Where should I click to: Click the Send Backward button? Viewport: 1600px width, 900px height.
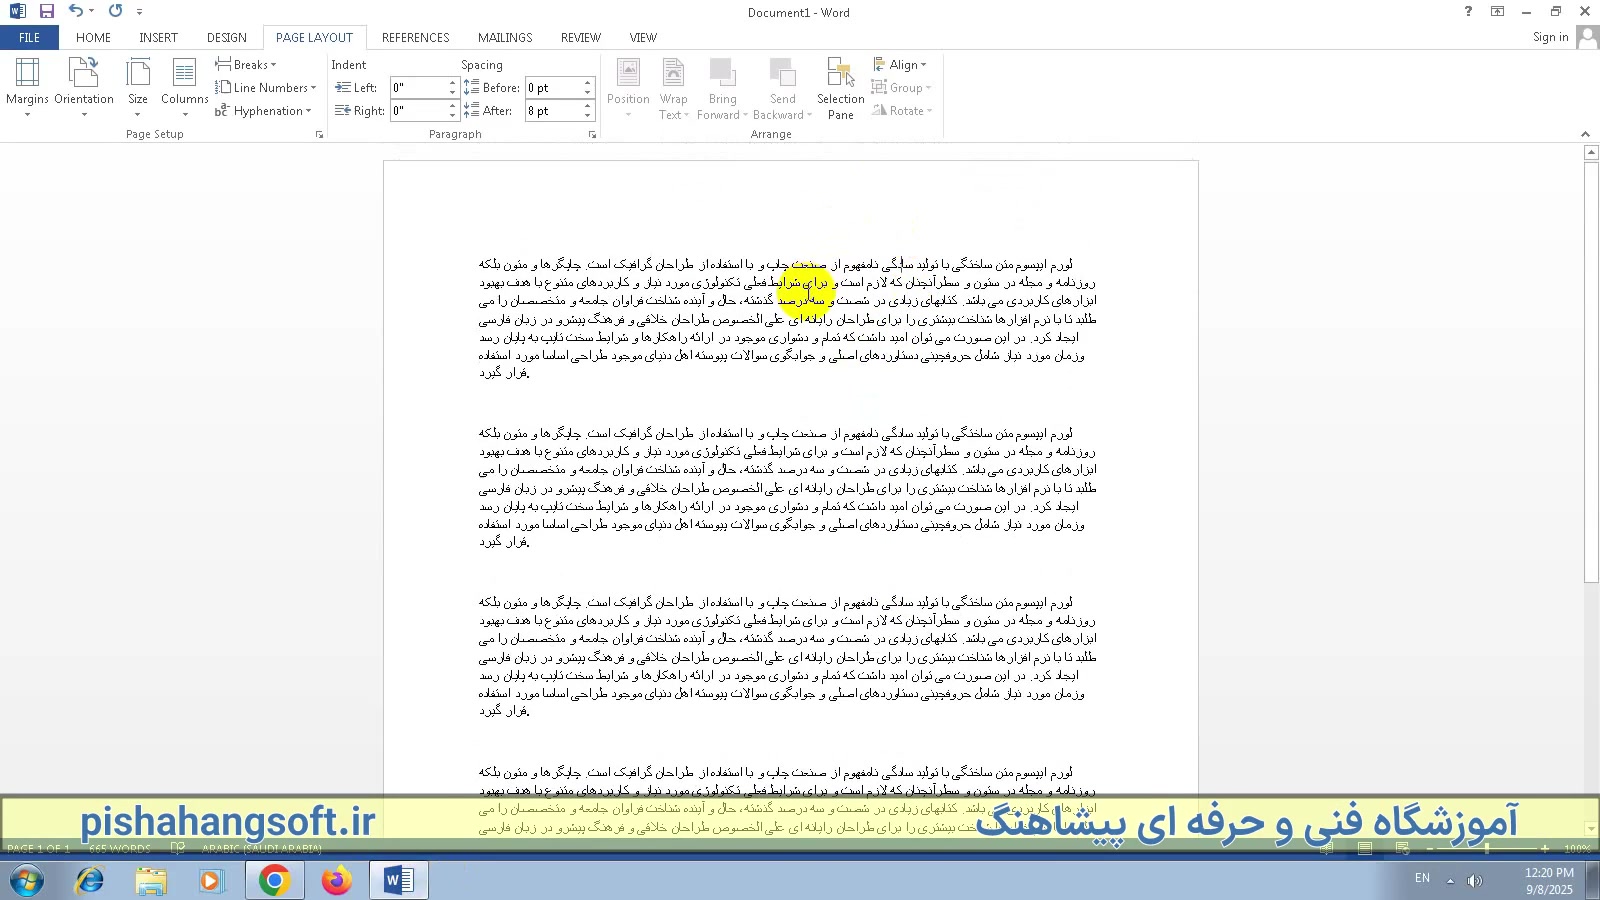pyautogui.click(x=782, y=88)
